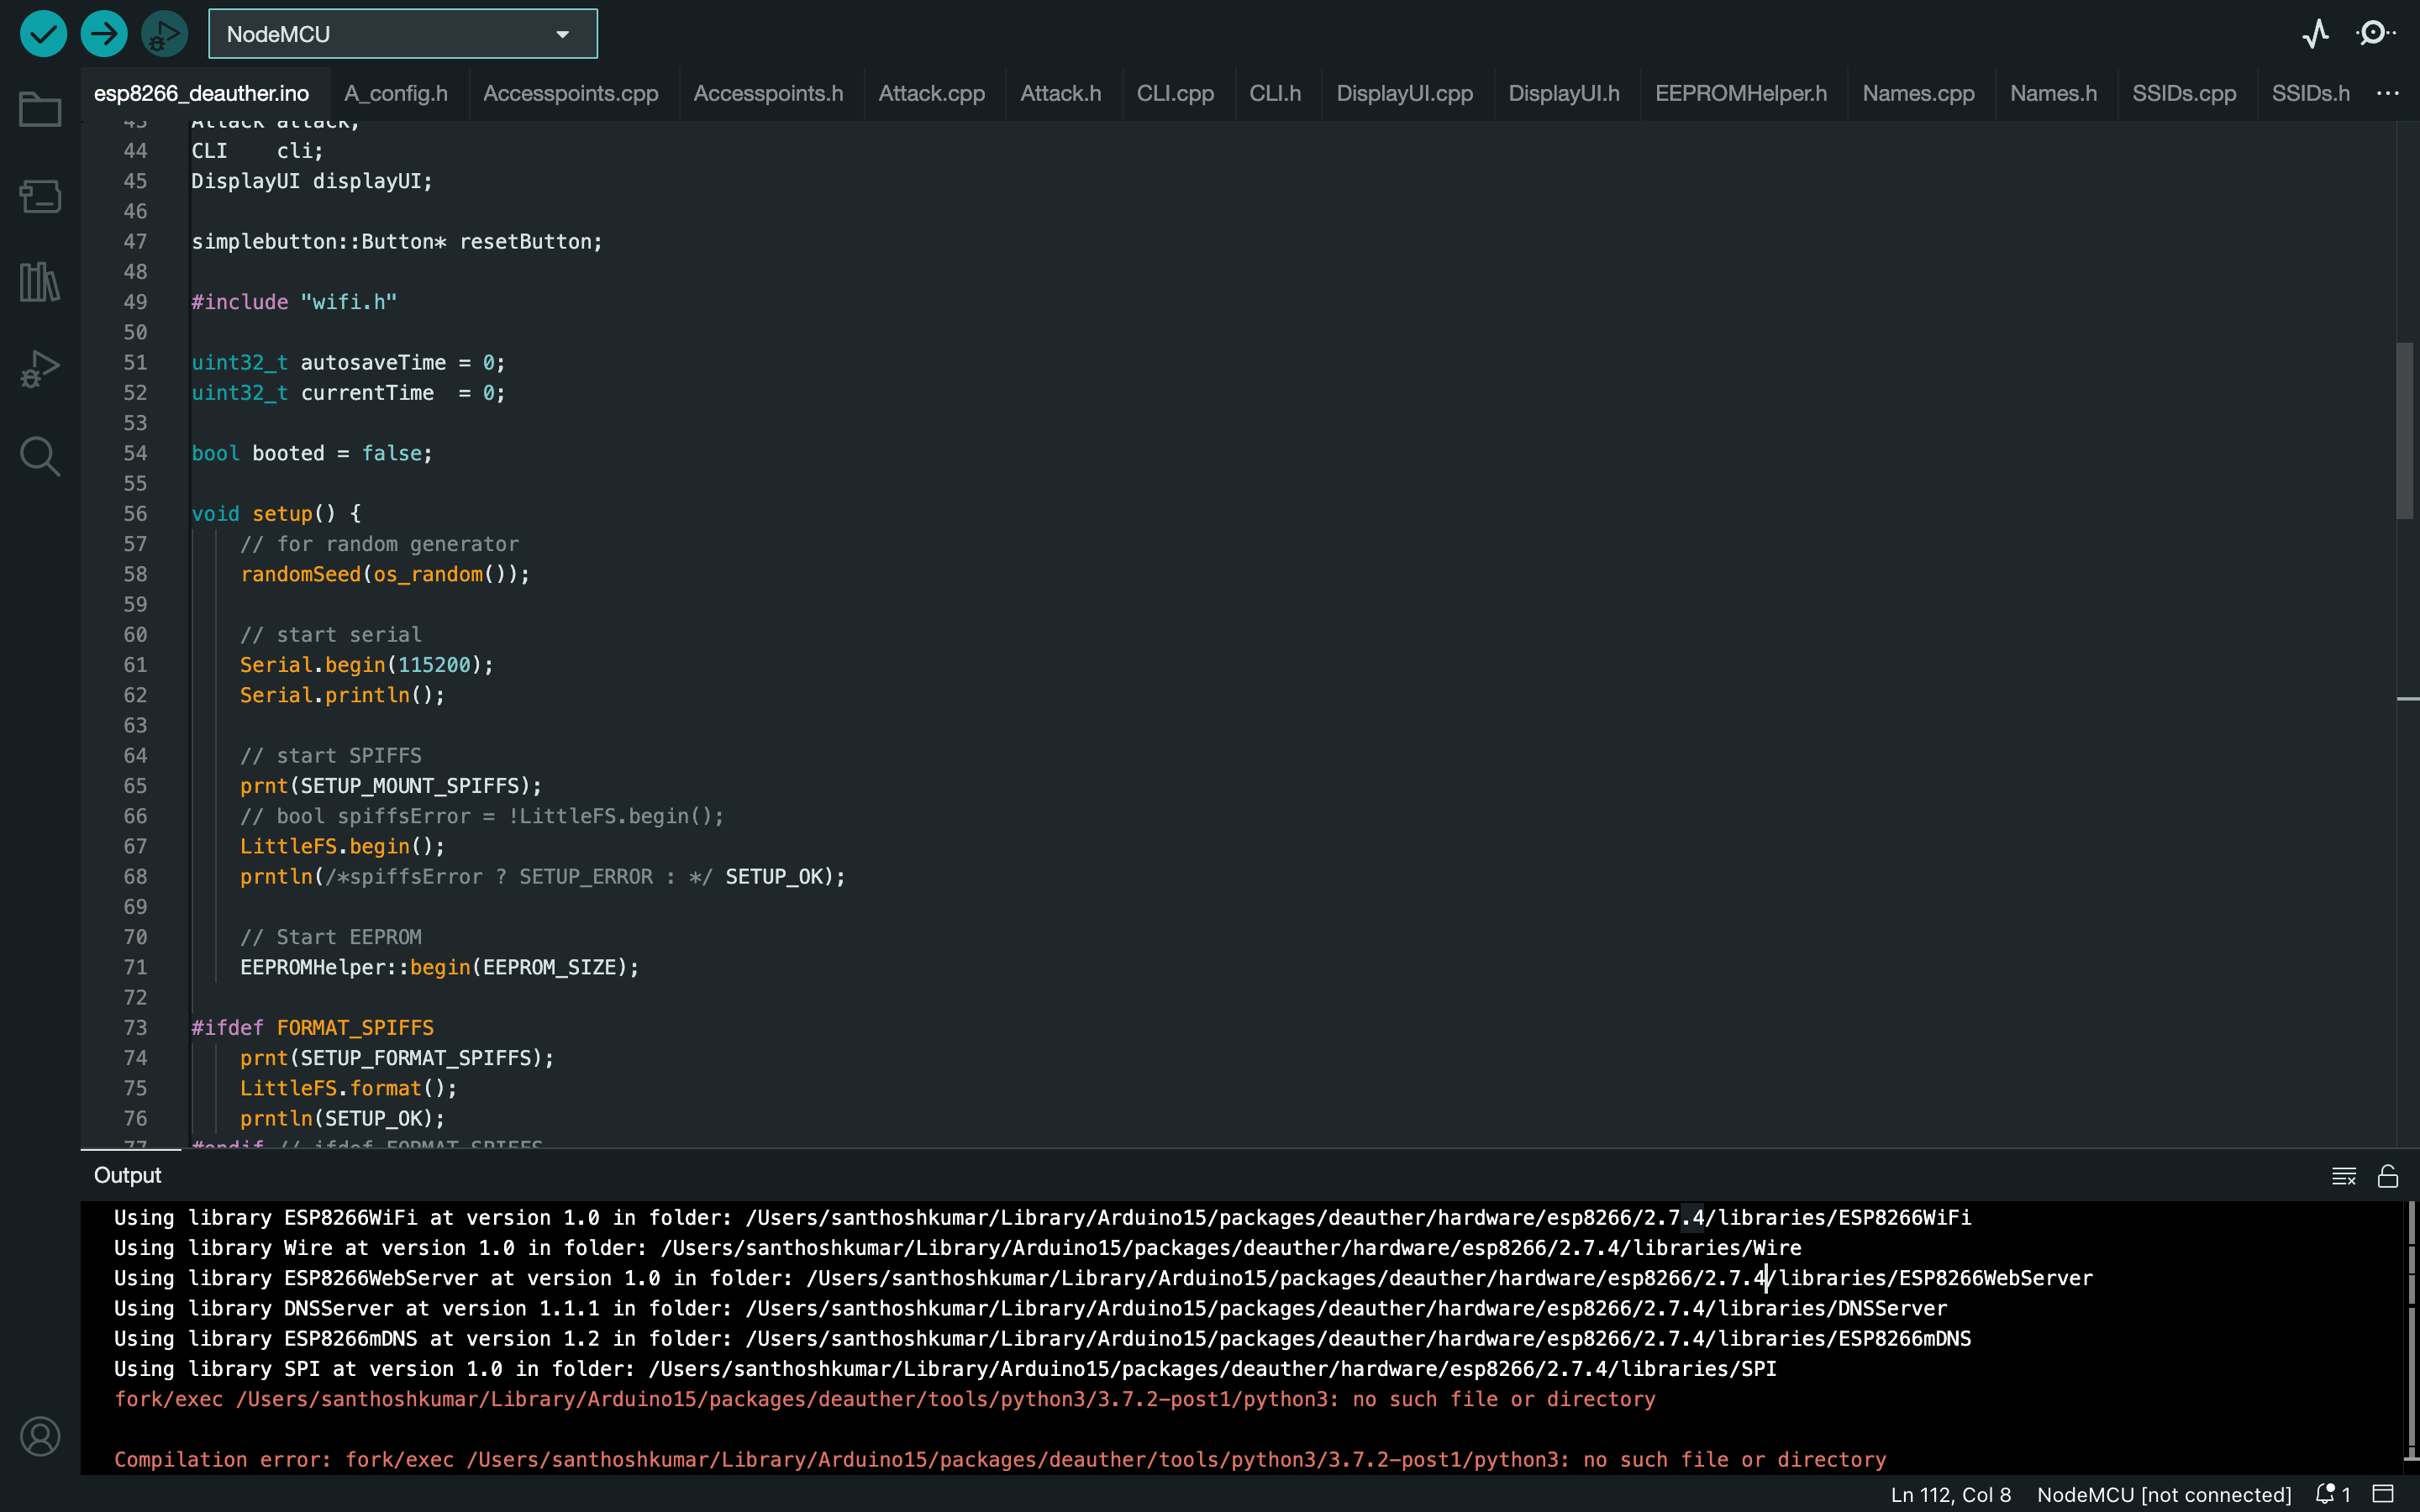2420x1512 pixels.
Task: Click Ln 112, Col 8 status indicator
Action: point(1951,1494)
